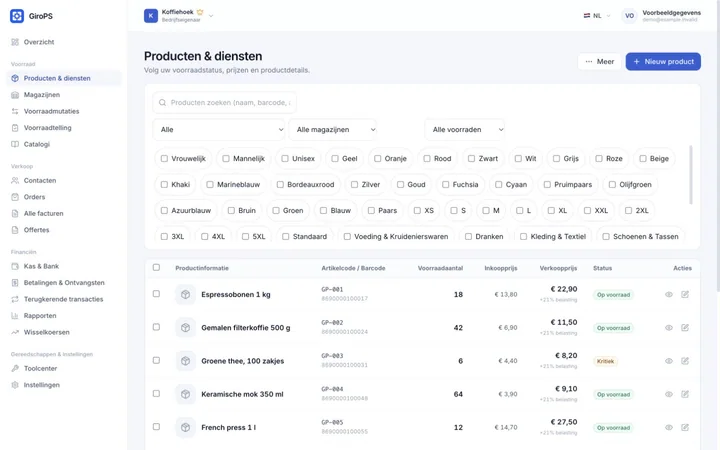Click the VO user avatar
Viewport: 720px width, 450px height.
point(629,16)
